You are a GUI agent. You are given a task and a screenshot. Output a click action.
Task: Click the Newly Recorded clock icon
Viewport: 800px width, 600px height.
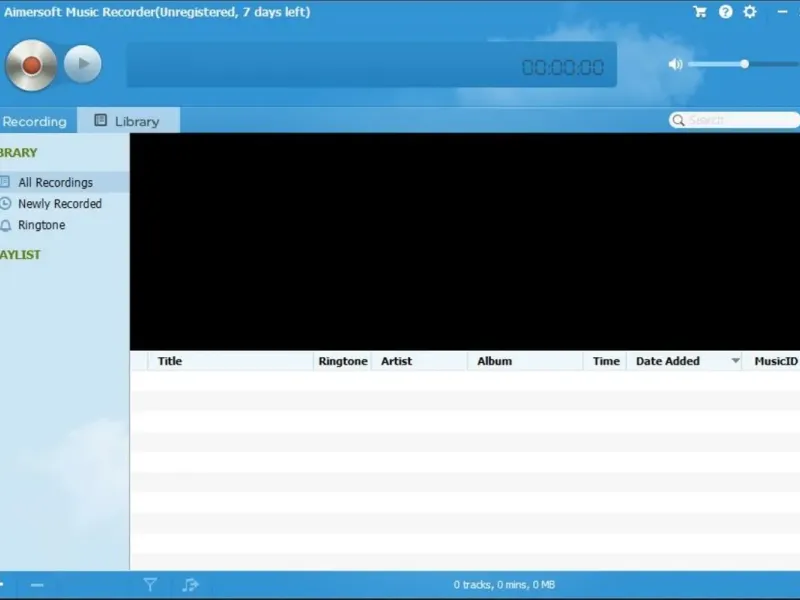tap(5, 204)
